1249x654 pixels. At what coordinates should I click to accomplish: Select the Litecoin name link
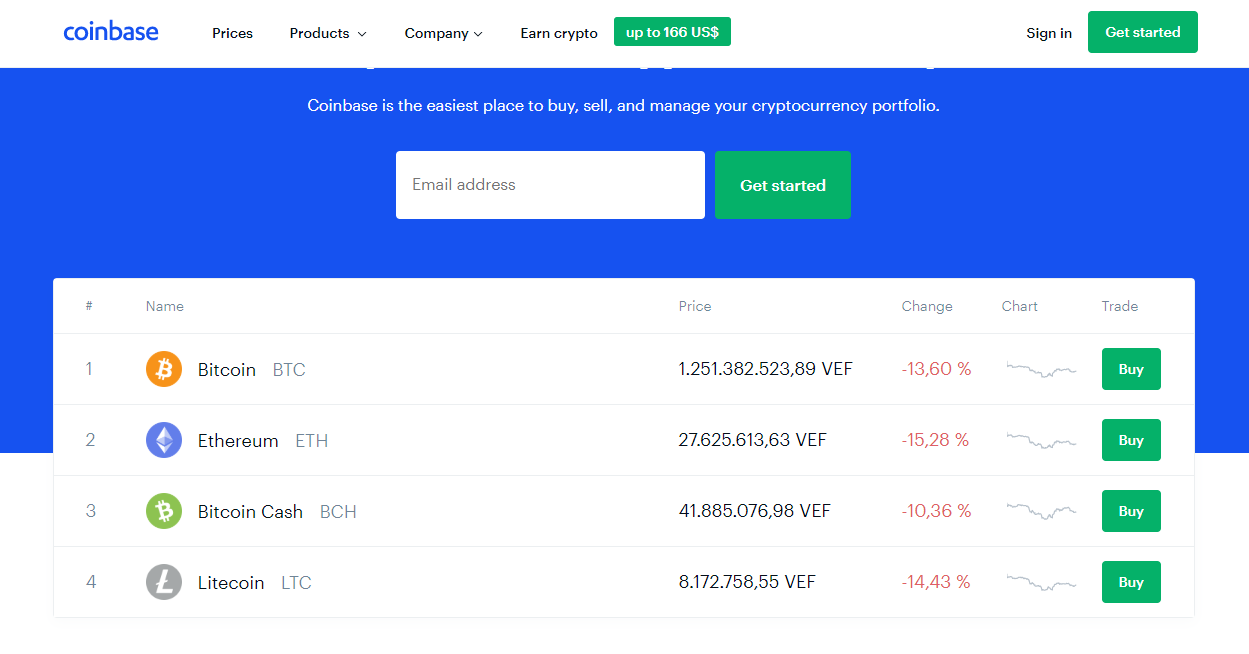(231, 582)
